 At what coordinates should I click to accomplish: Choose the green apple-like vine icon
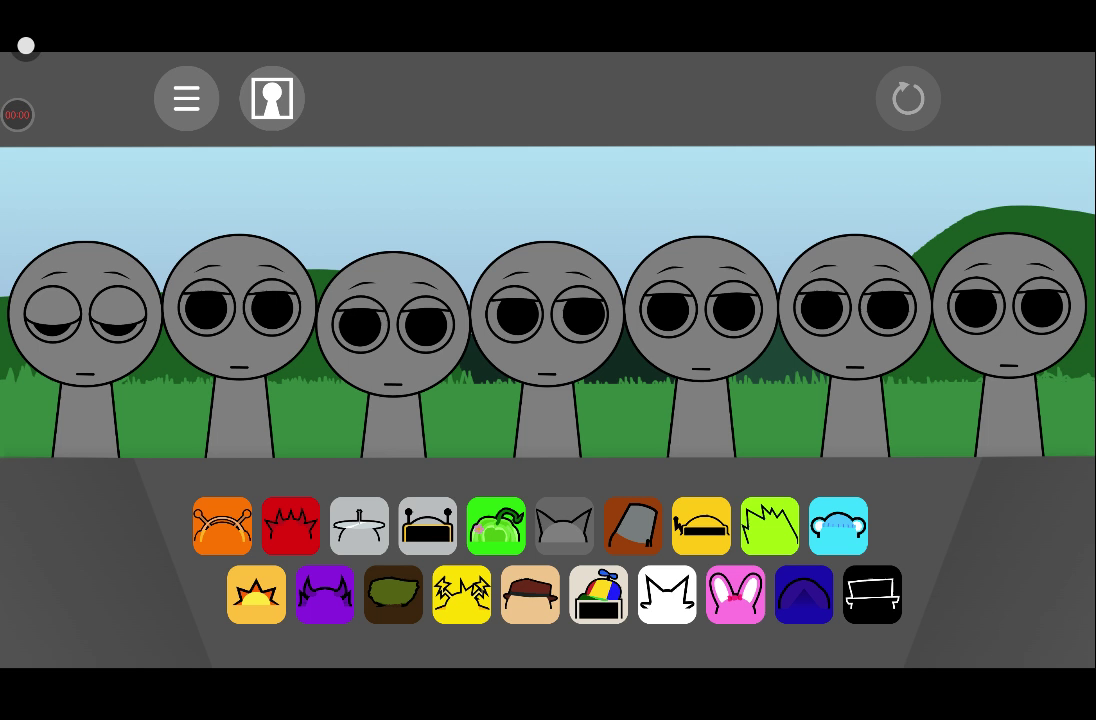(x=496, y=526)
